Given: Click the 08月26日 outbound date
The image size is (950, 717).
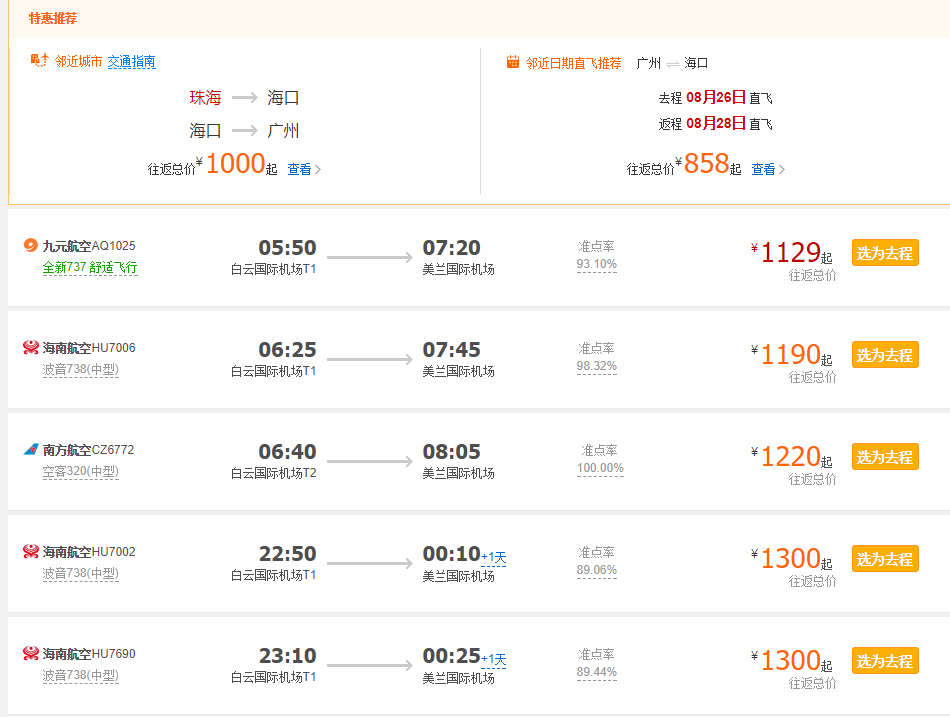Looking at the screenshot, I should [x=716, y=97].
